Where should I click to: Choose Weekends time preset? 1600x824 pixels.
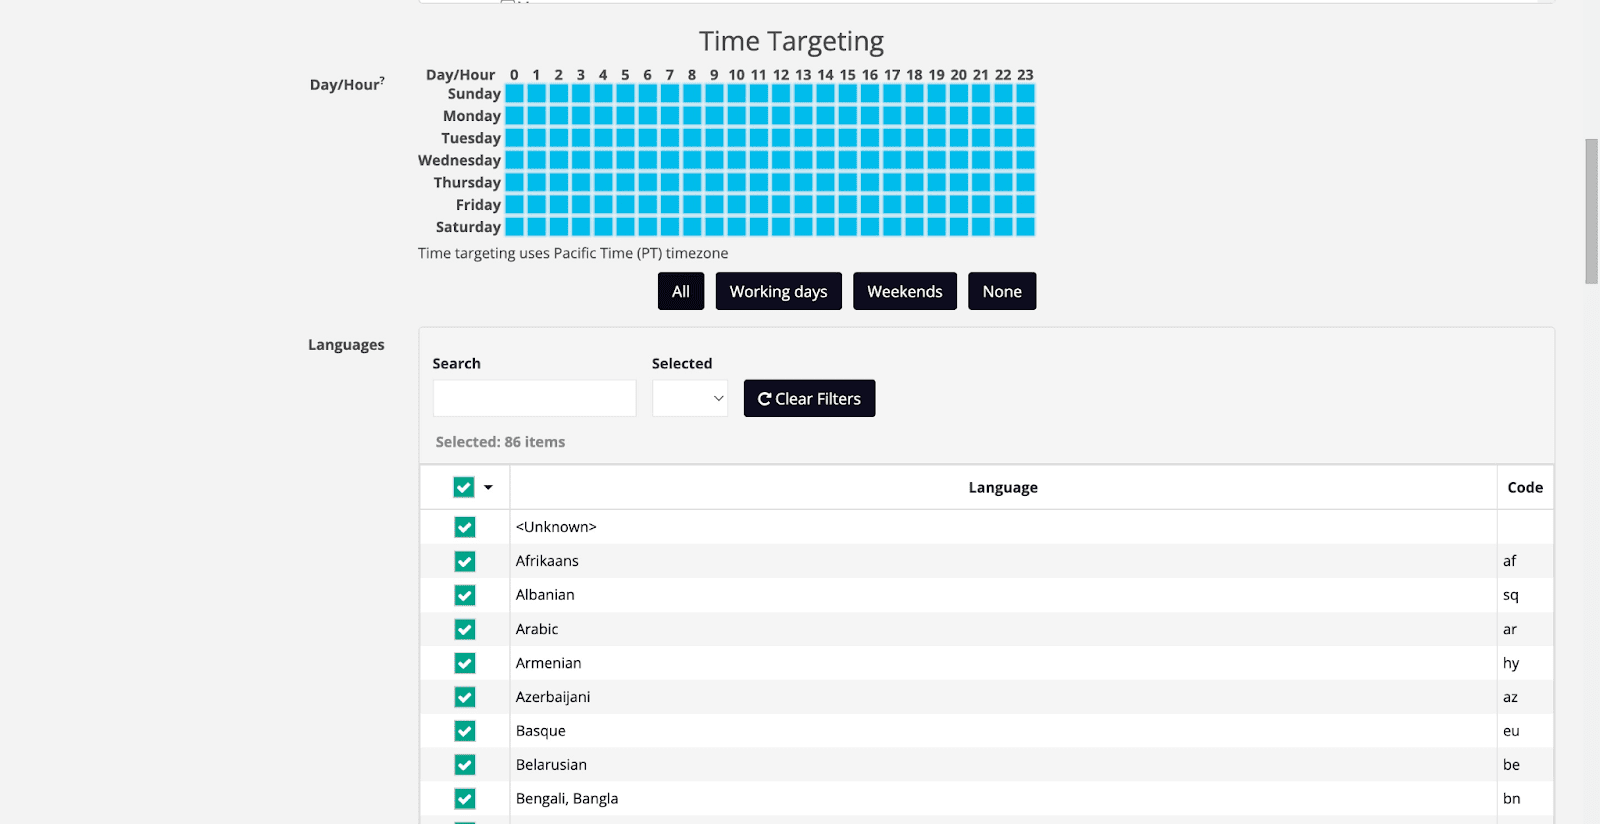904,292
